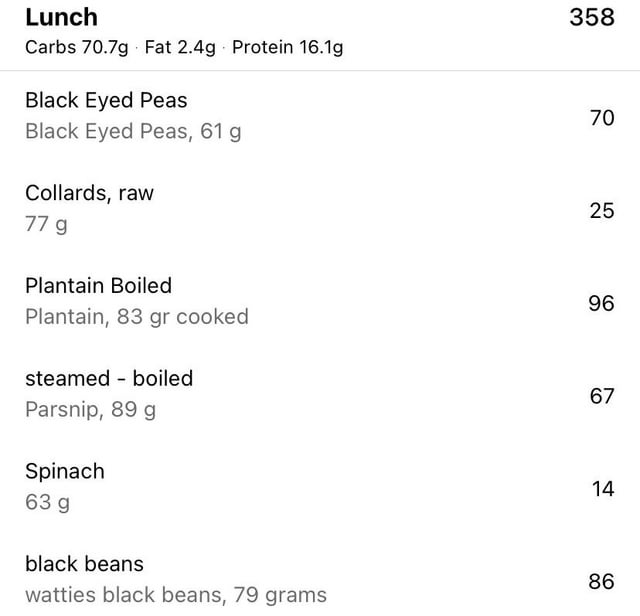Click the 25 calorie value for Collards
This screenshot has width=640, height=616.
point(601,211)
